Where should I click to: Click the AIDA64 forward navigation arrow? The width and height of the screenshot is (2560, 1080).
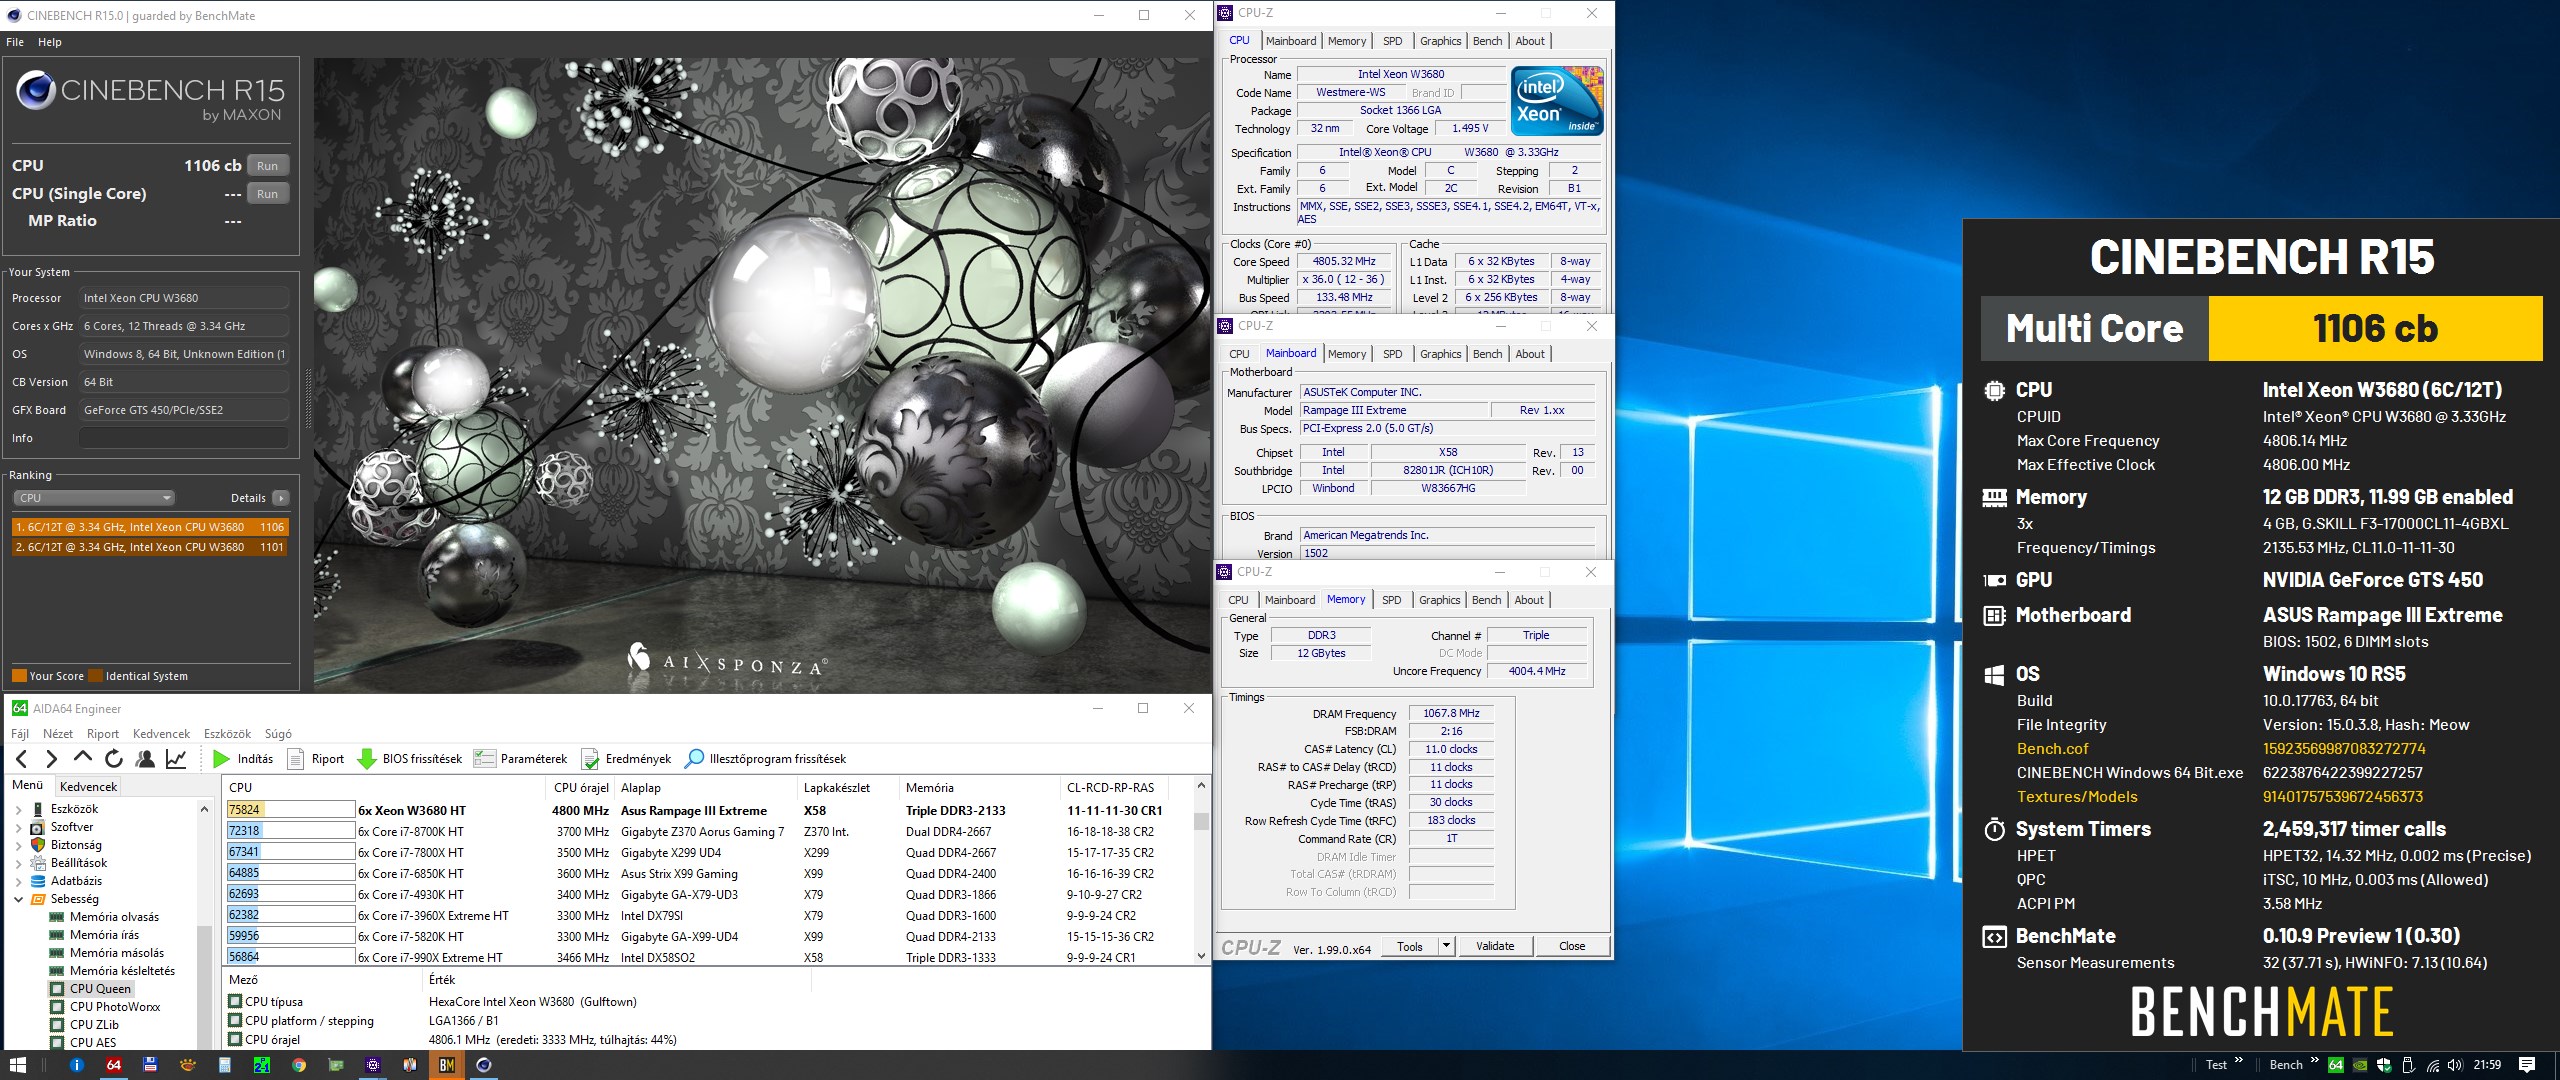coord(52,759)
